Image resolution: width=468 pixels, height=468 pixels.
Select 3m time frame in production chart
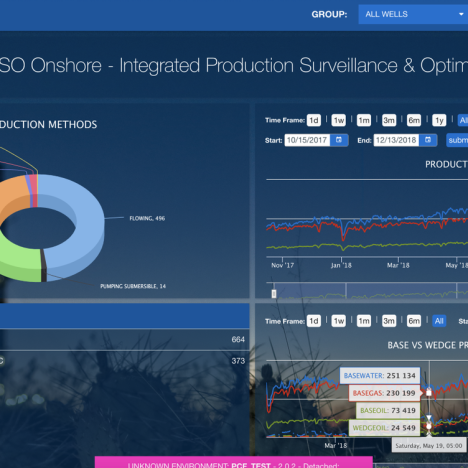(x=389, y=120)
